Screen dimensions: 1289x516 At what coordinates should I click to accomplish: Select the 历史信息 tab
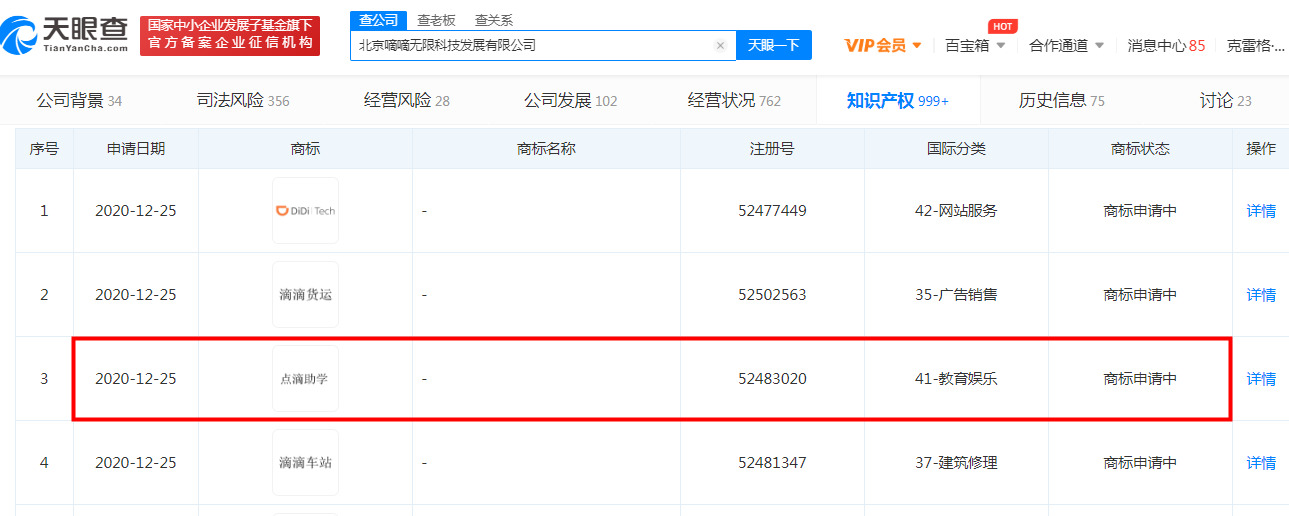point(1062,100)
